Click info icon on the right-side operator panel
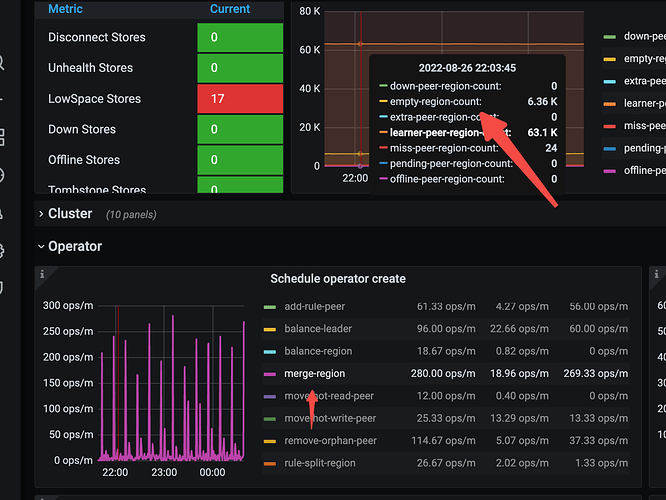This screenshot has width=666, height=500. pos(657,274)
